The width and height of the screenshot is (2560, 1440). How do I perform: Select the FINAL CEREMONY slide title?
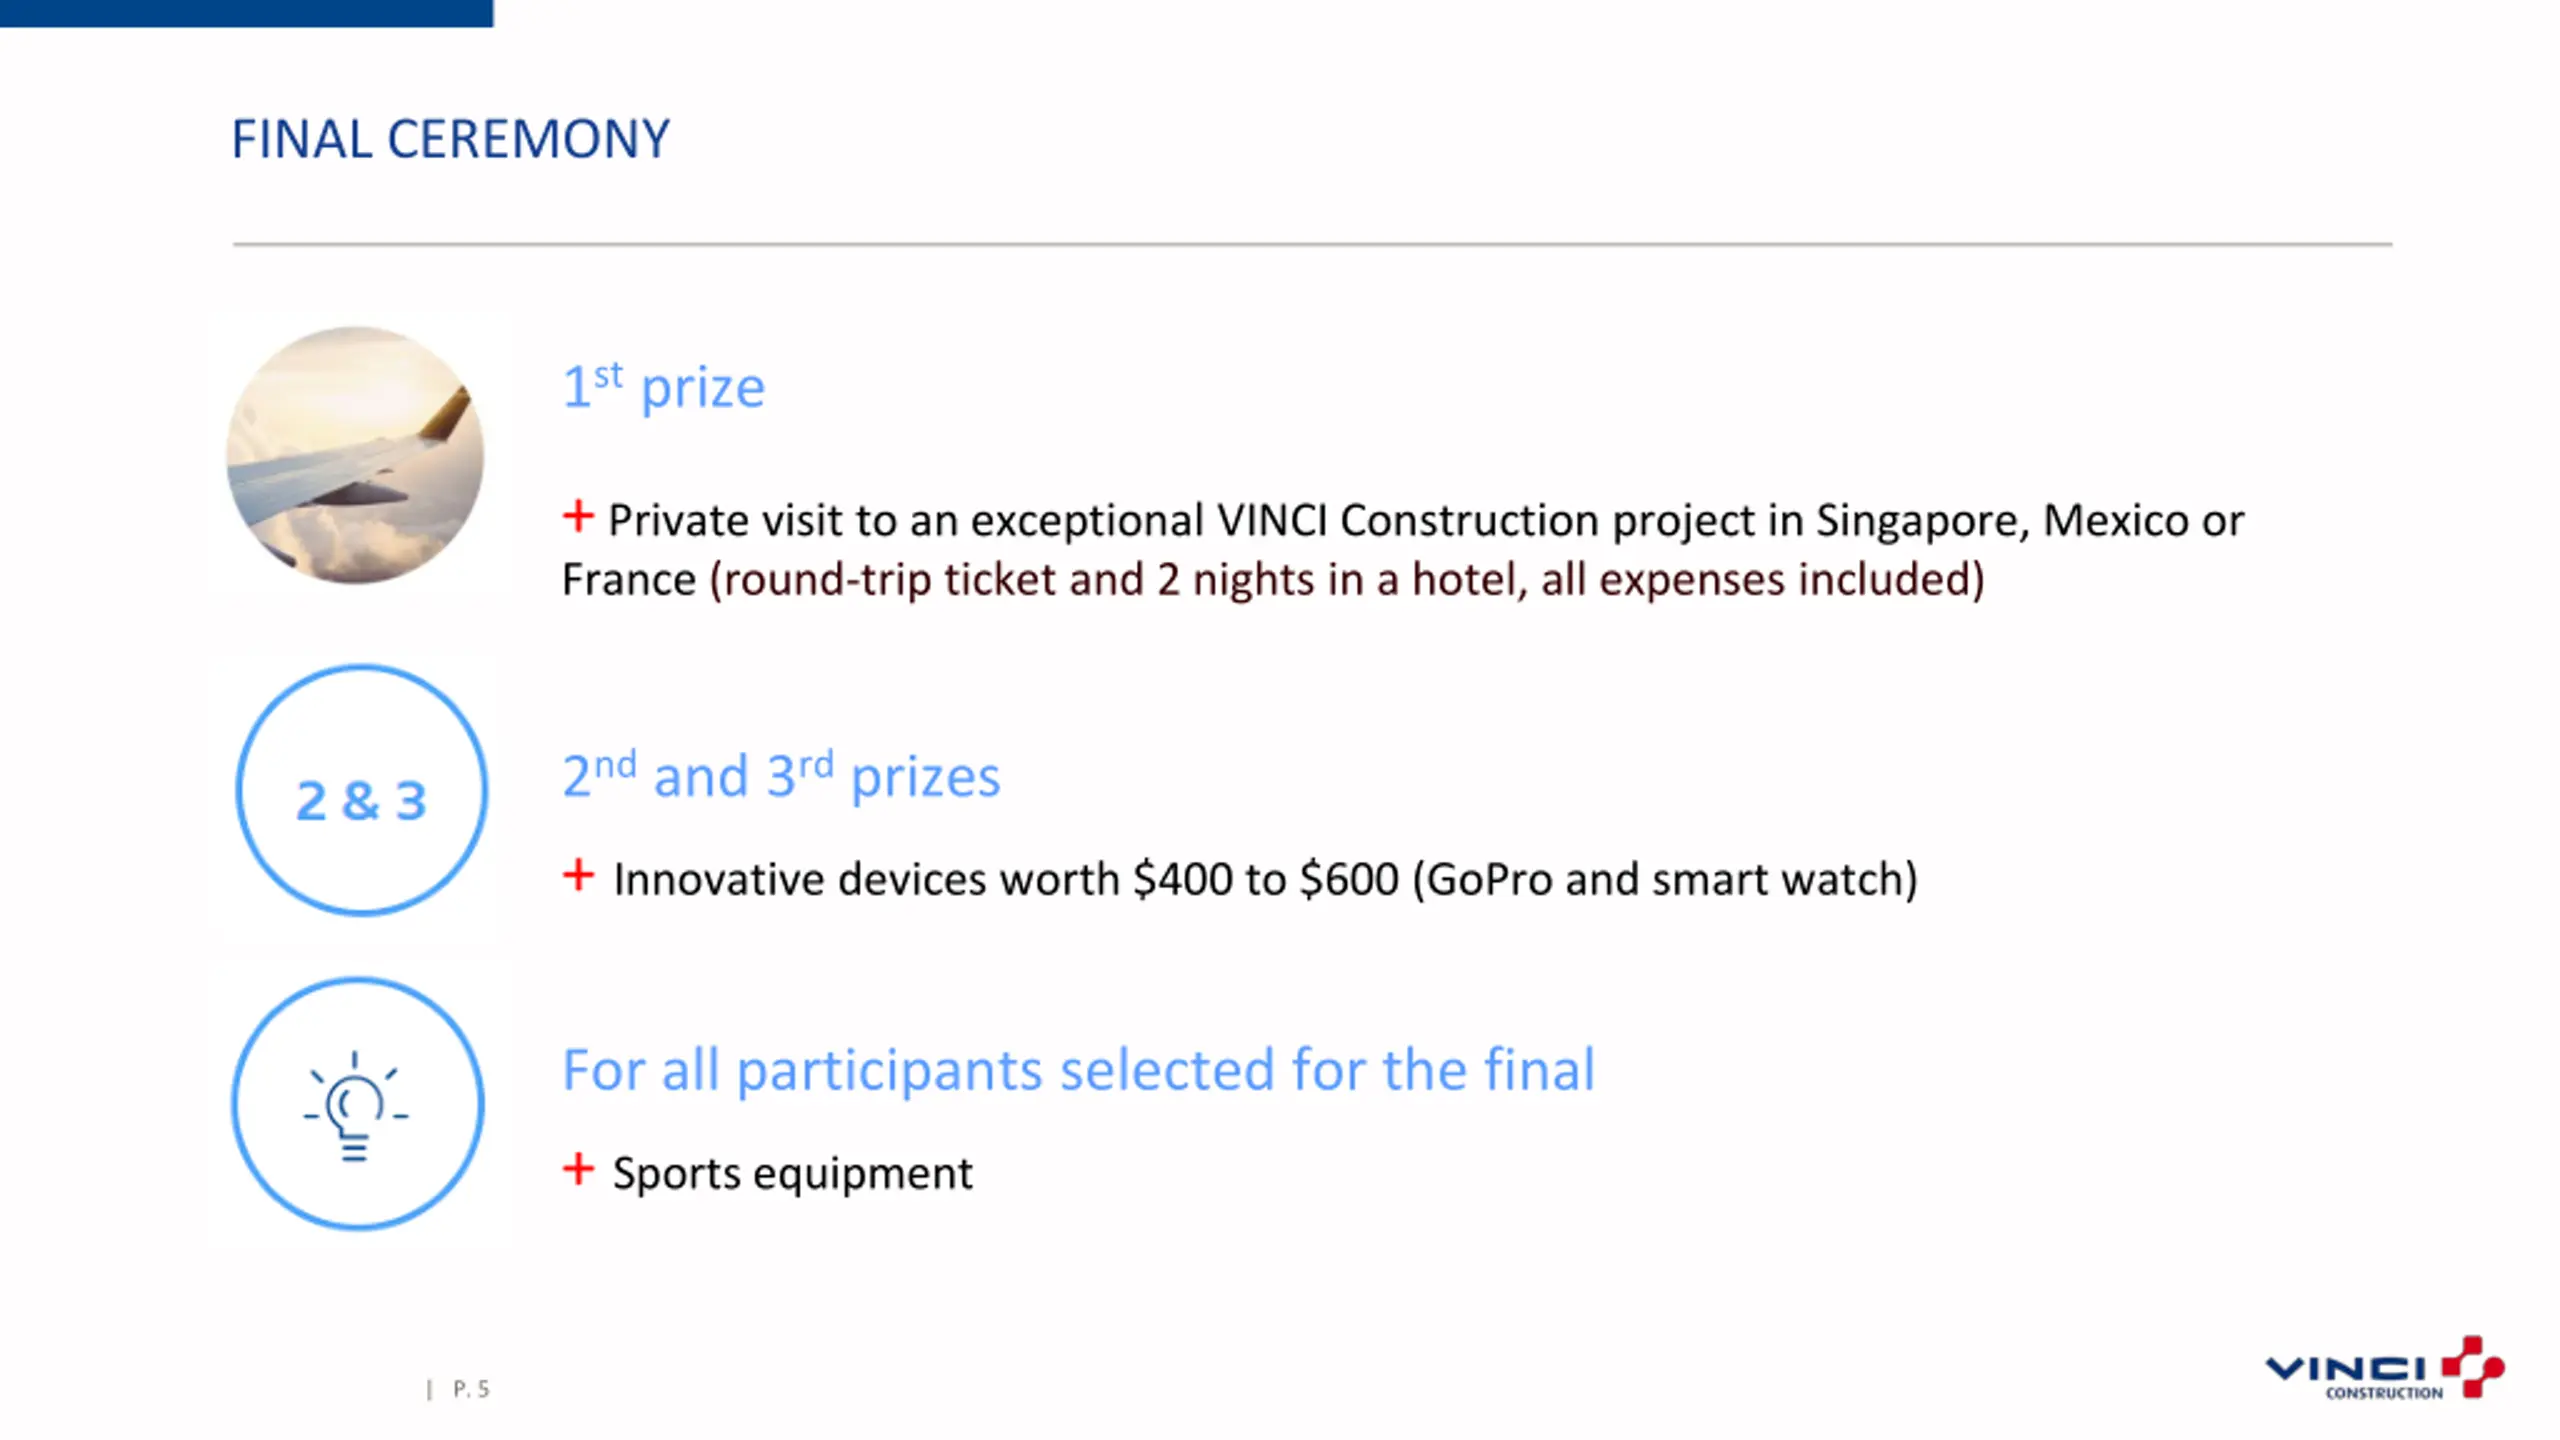[450, 139]
